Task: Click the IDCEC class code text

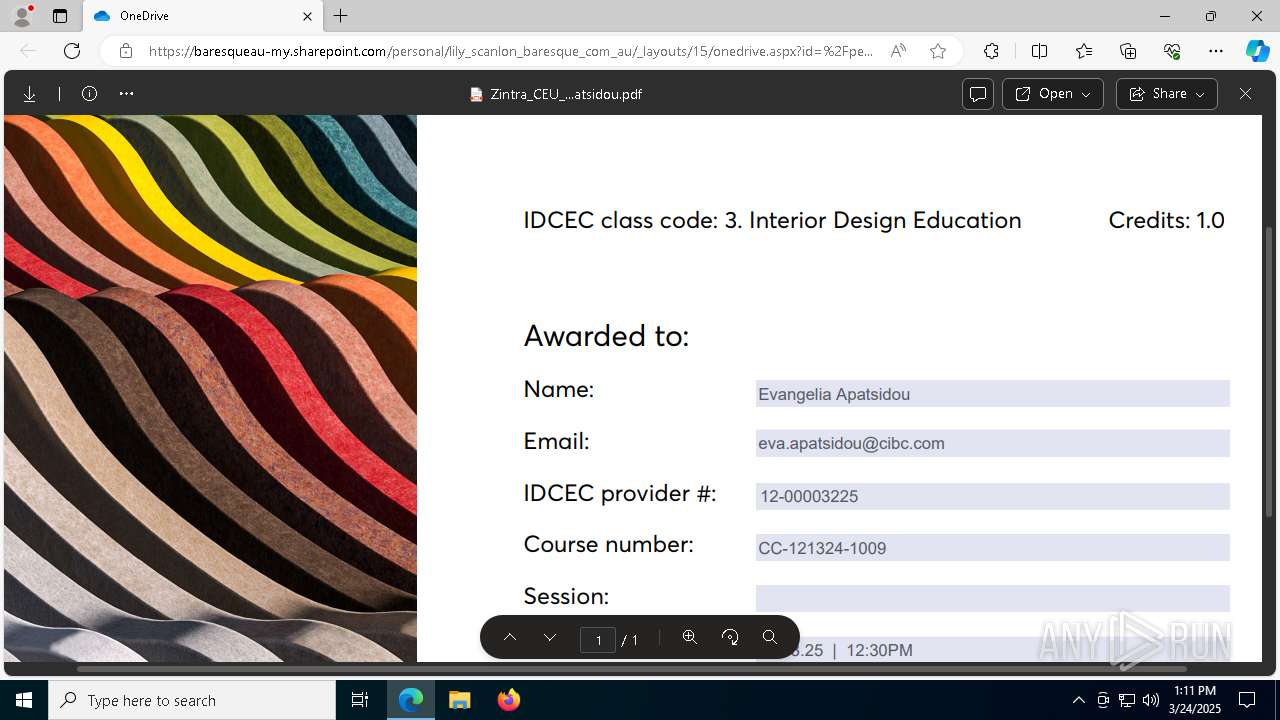Action: [772, 220]
